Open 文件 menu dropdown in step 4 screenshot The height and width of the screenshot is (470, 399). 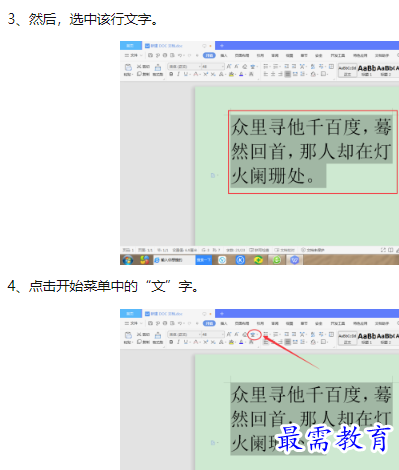click(133, 323)
